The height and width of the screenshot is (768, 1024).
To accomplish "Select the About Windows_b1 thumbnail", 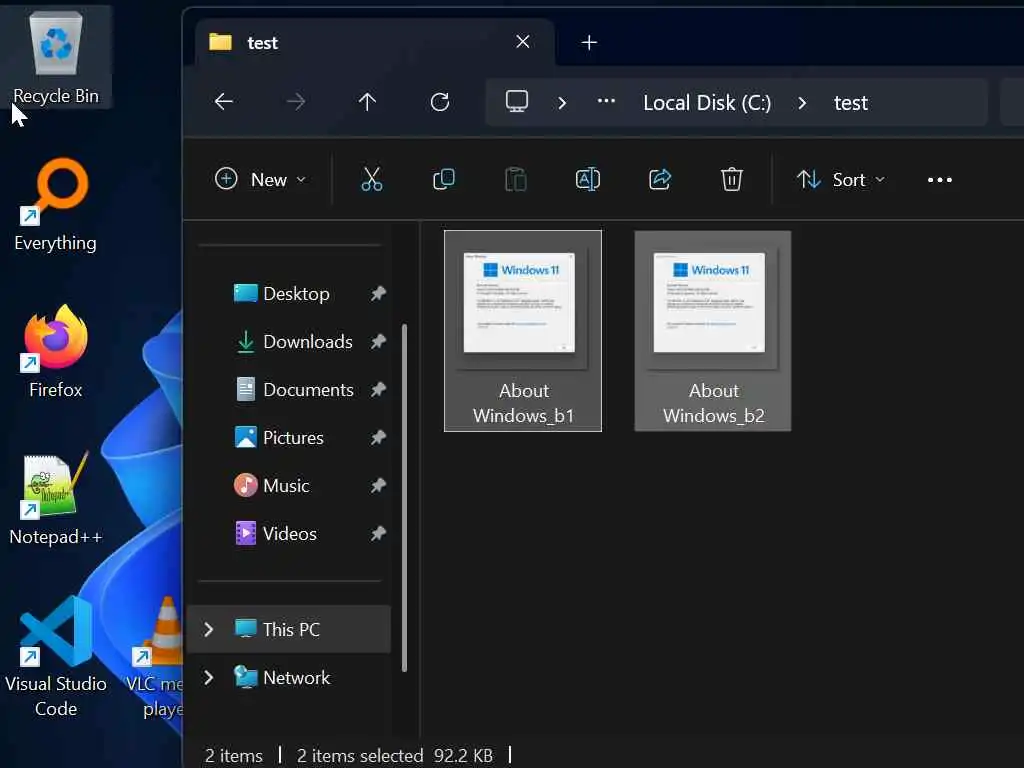I will pyautogui.click(x=522, y=330).
